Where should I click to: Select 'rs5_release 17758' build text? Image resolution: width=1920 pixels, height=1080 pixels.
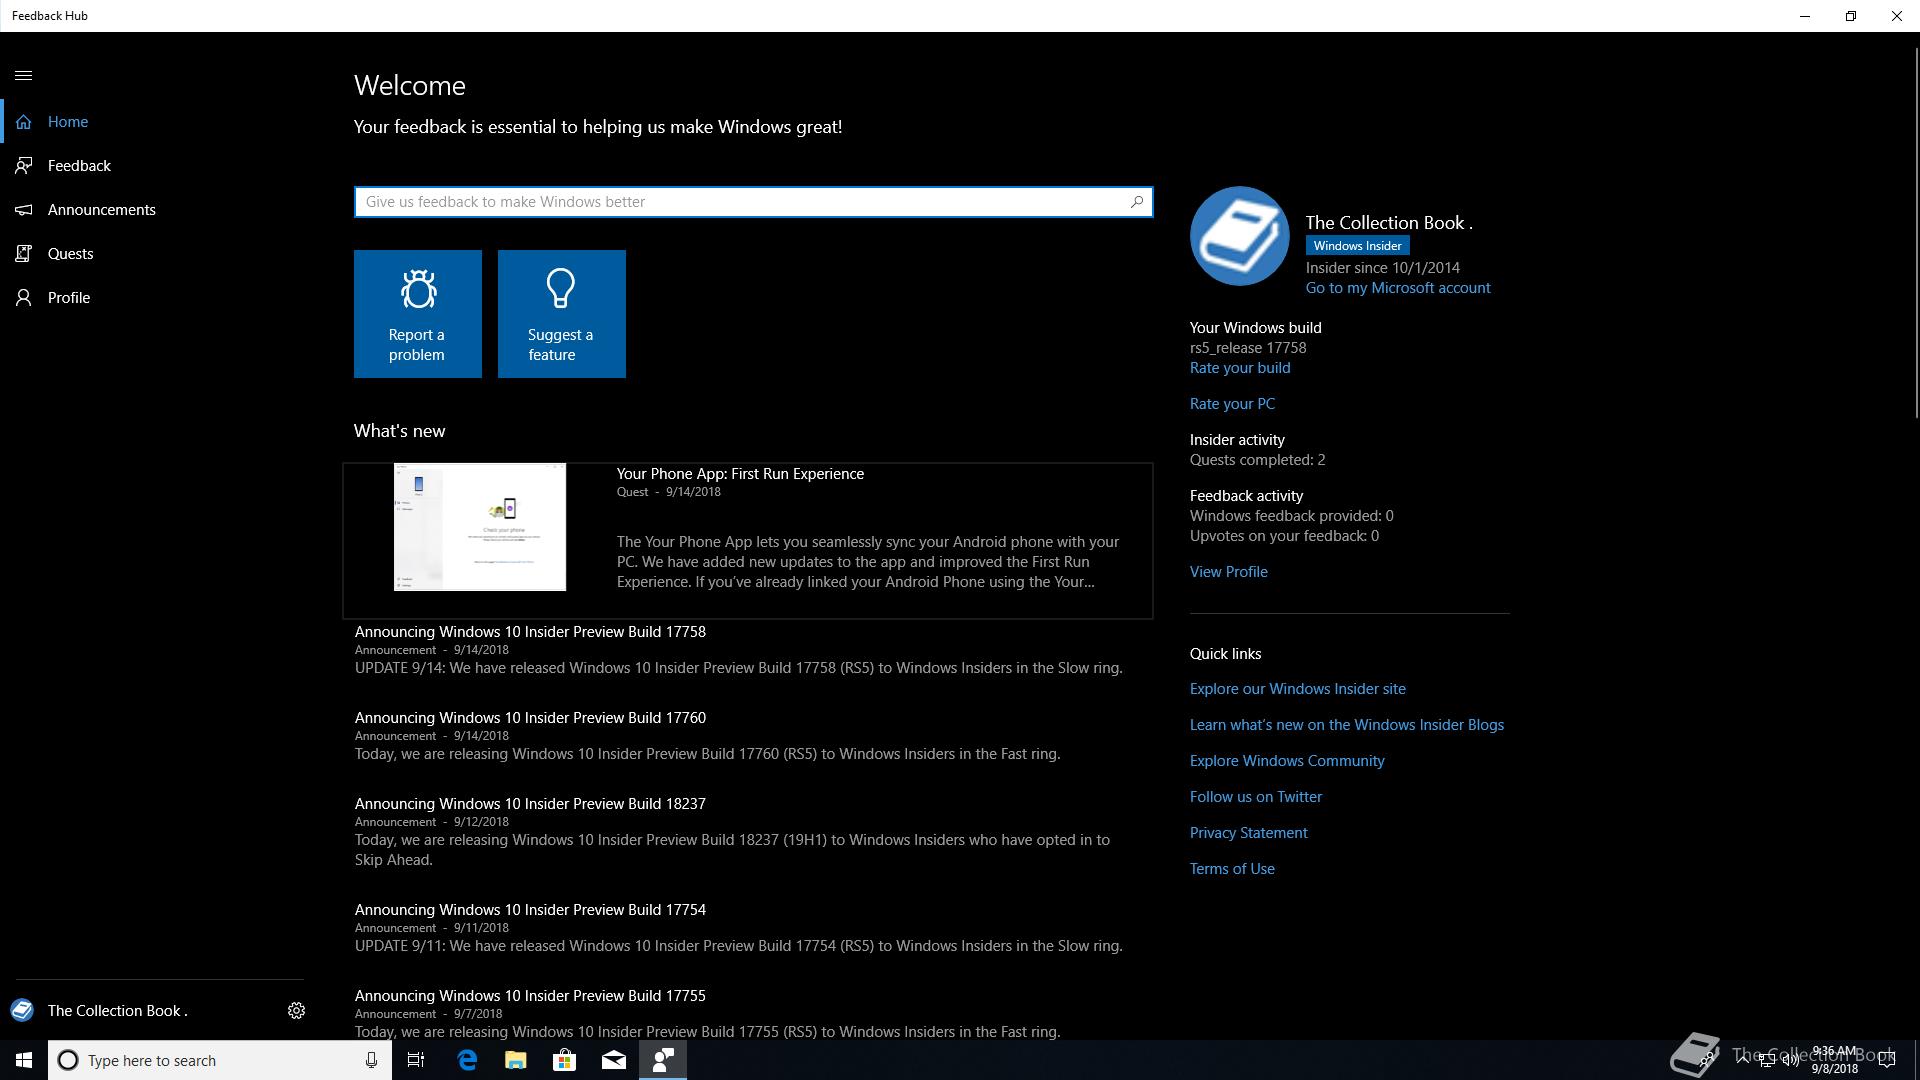(x=1248, y=348)
